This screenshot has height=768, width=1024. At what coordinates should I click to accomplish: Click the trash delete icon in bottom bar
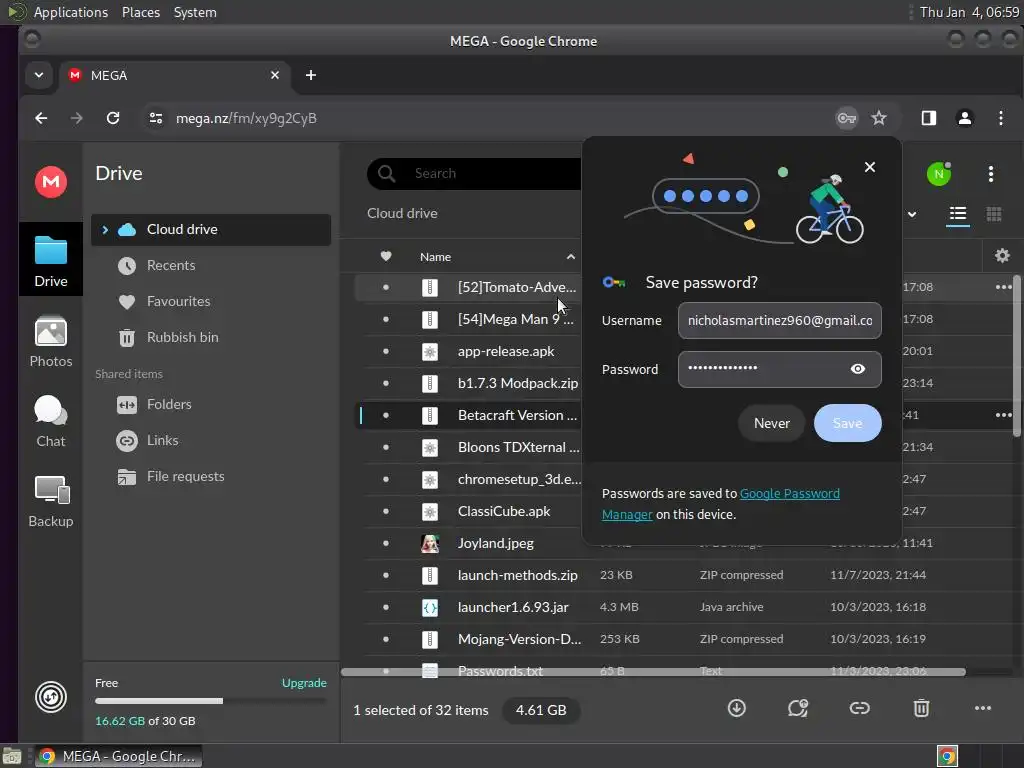point(921,708)
